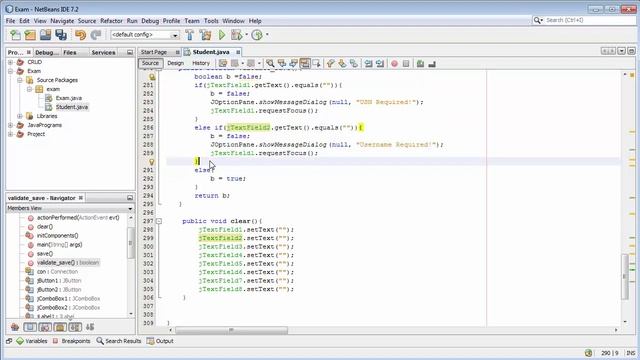The height and width of the screenshot is (360, 640).
Task: Click the Stop Macro Recording icon
Action: (406, 63)
